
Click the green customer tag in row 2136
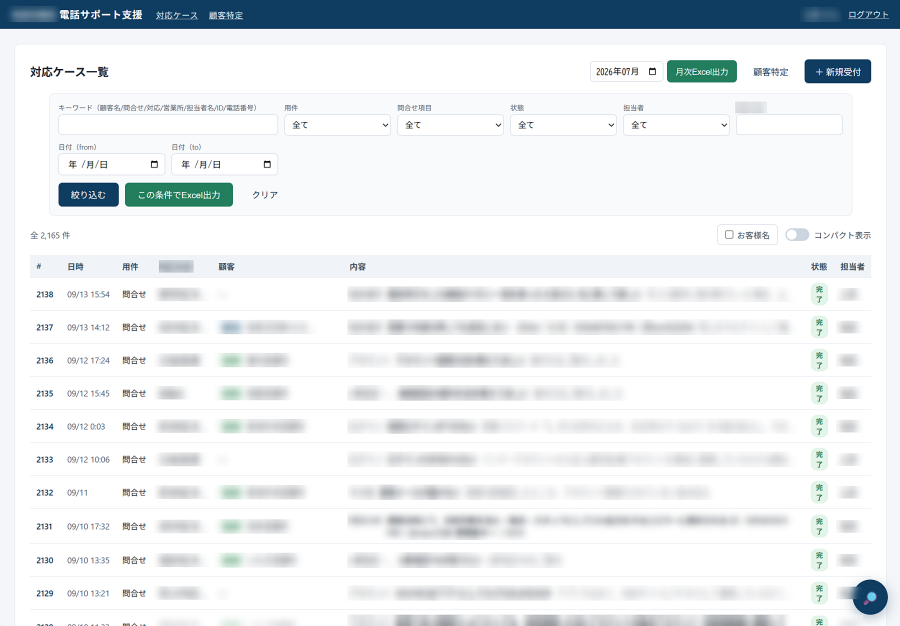tap(231, 360)
